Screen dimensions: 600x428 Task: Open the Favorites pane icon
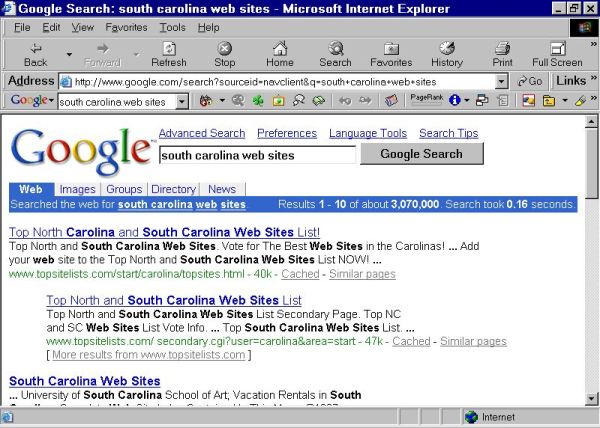click(x=391, y=49)
